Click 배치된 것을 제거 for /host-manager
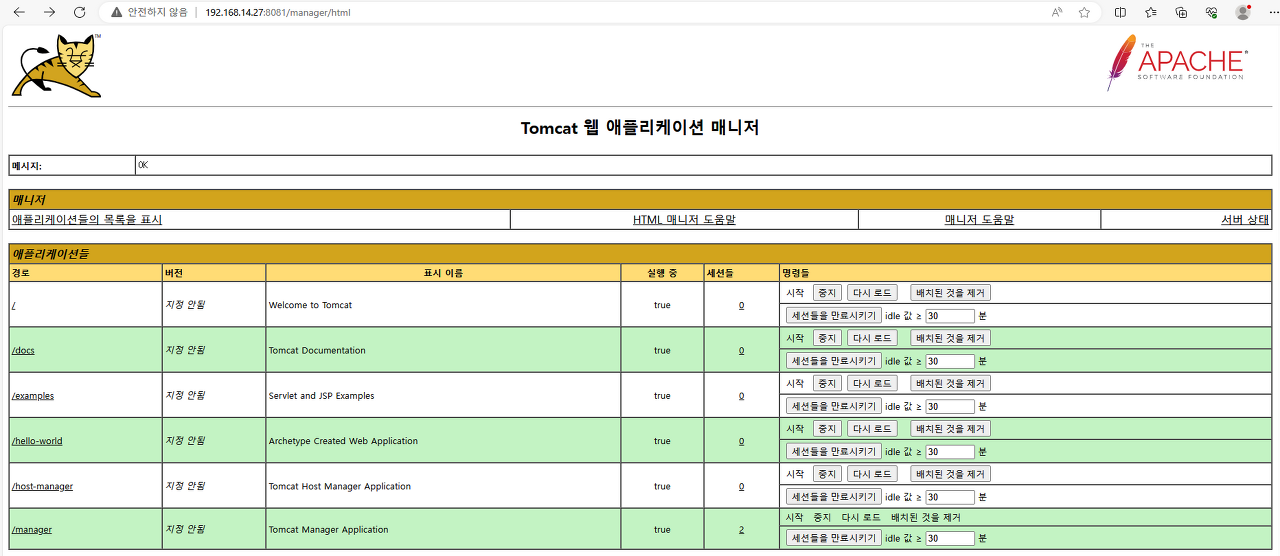This screenshot has height=556, width=1280. pyautogui.click(x=950, y=474)
